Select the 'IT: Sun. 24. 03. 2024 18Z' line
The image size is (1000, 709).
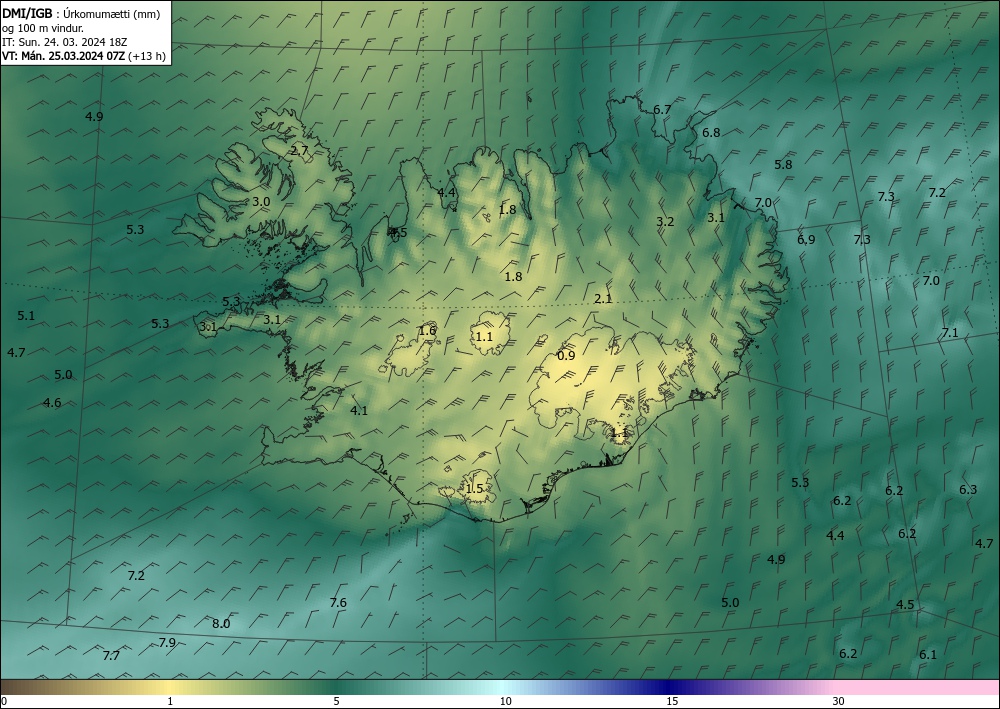tap(64, 42)
